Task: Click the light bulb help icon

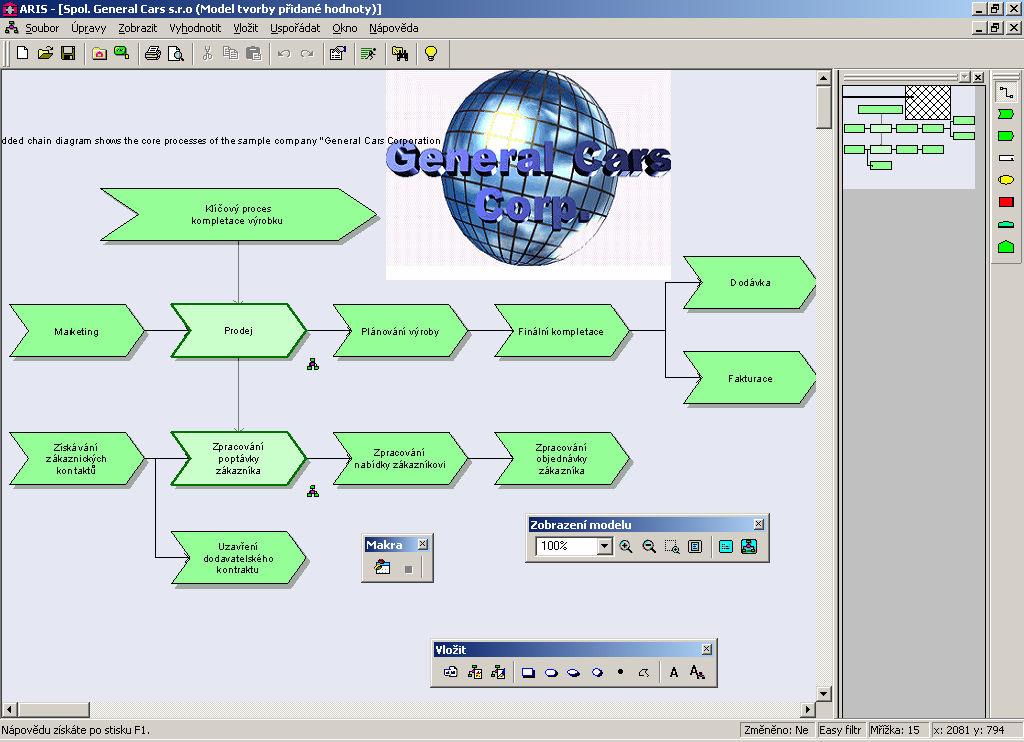Action: [430, 54]
